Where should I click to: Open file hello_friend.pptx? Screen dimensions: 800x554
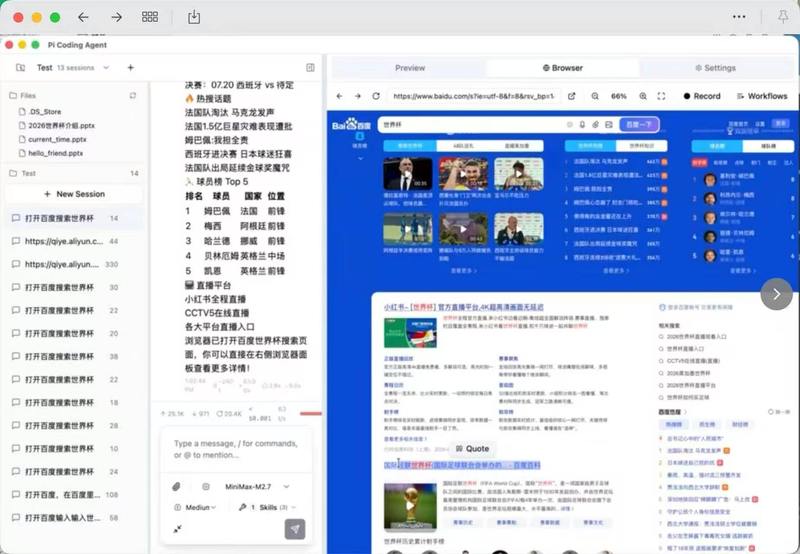point(55,153)
